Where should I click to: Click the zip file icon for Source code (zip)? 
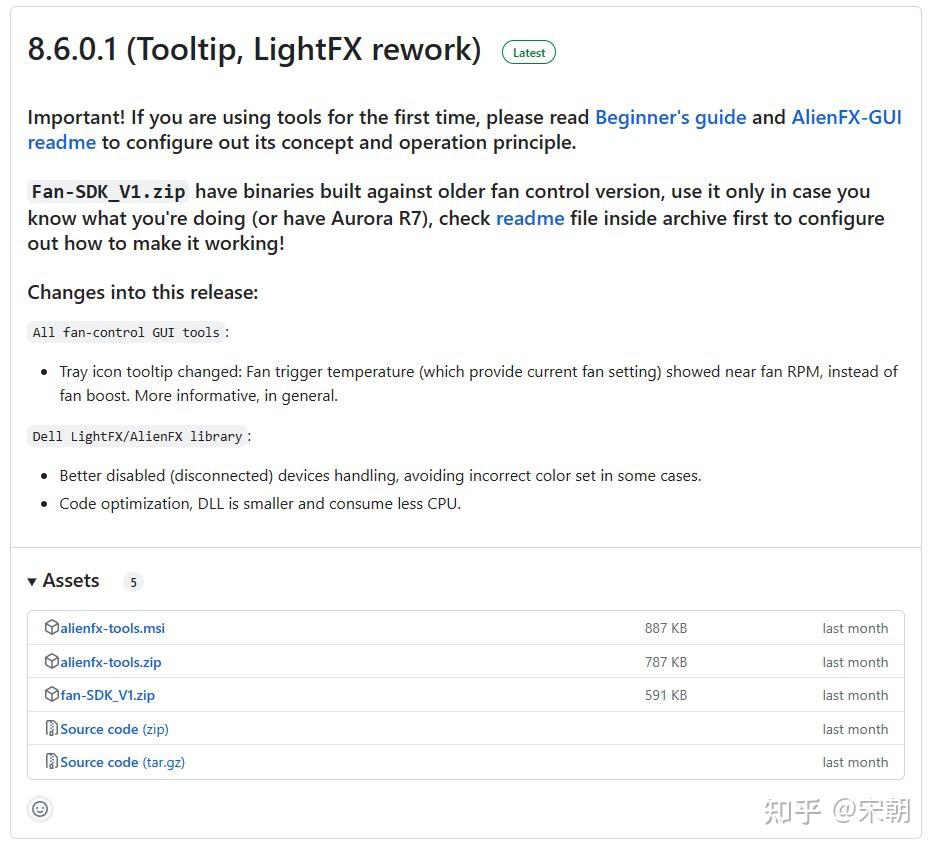pyautogui.click(x=52, y=729)
